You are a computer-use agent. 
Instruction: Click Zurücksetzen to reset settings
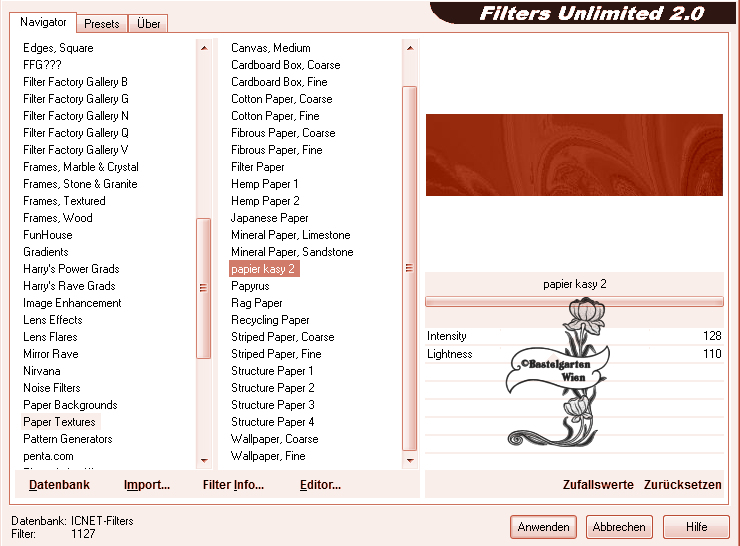pyautogui.click(x=682, y=485)
